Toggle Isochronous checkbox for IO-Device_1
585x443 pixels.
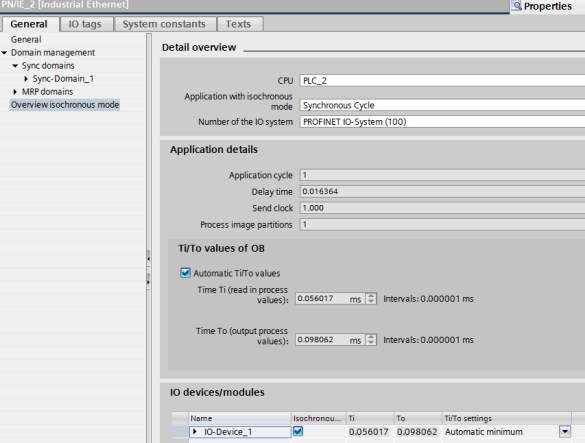[x=298, y=431]
